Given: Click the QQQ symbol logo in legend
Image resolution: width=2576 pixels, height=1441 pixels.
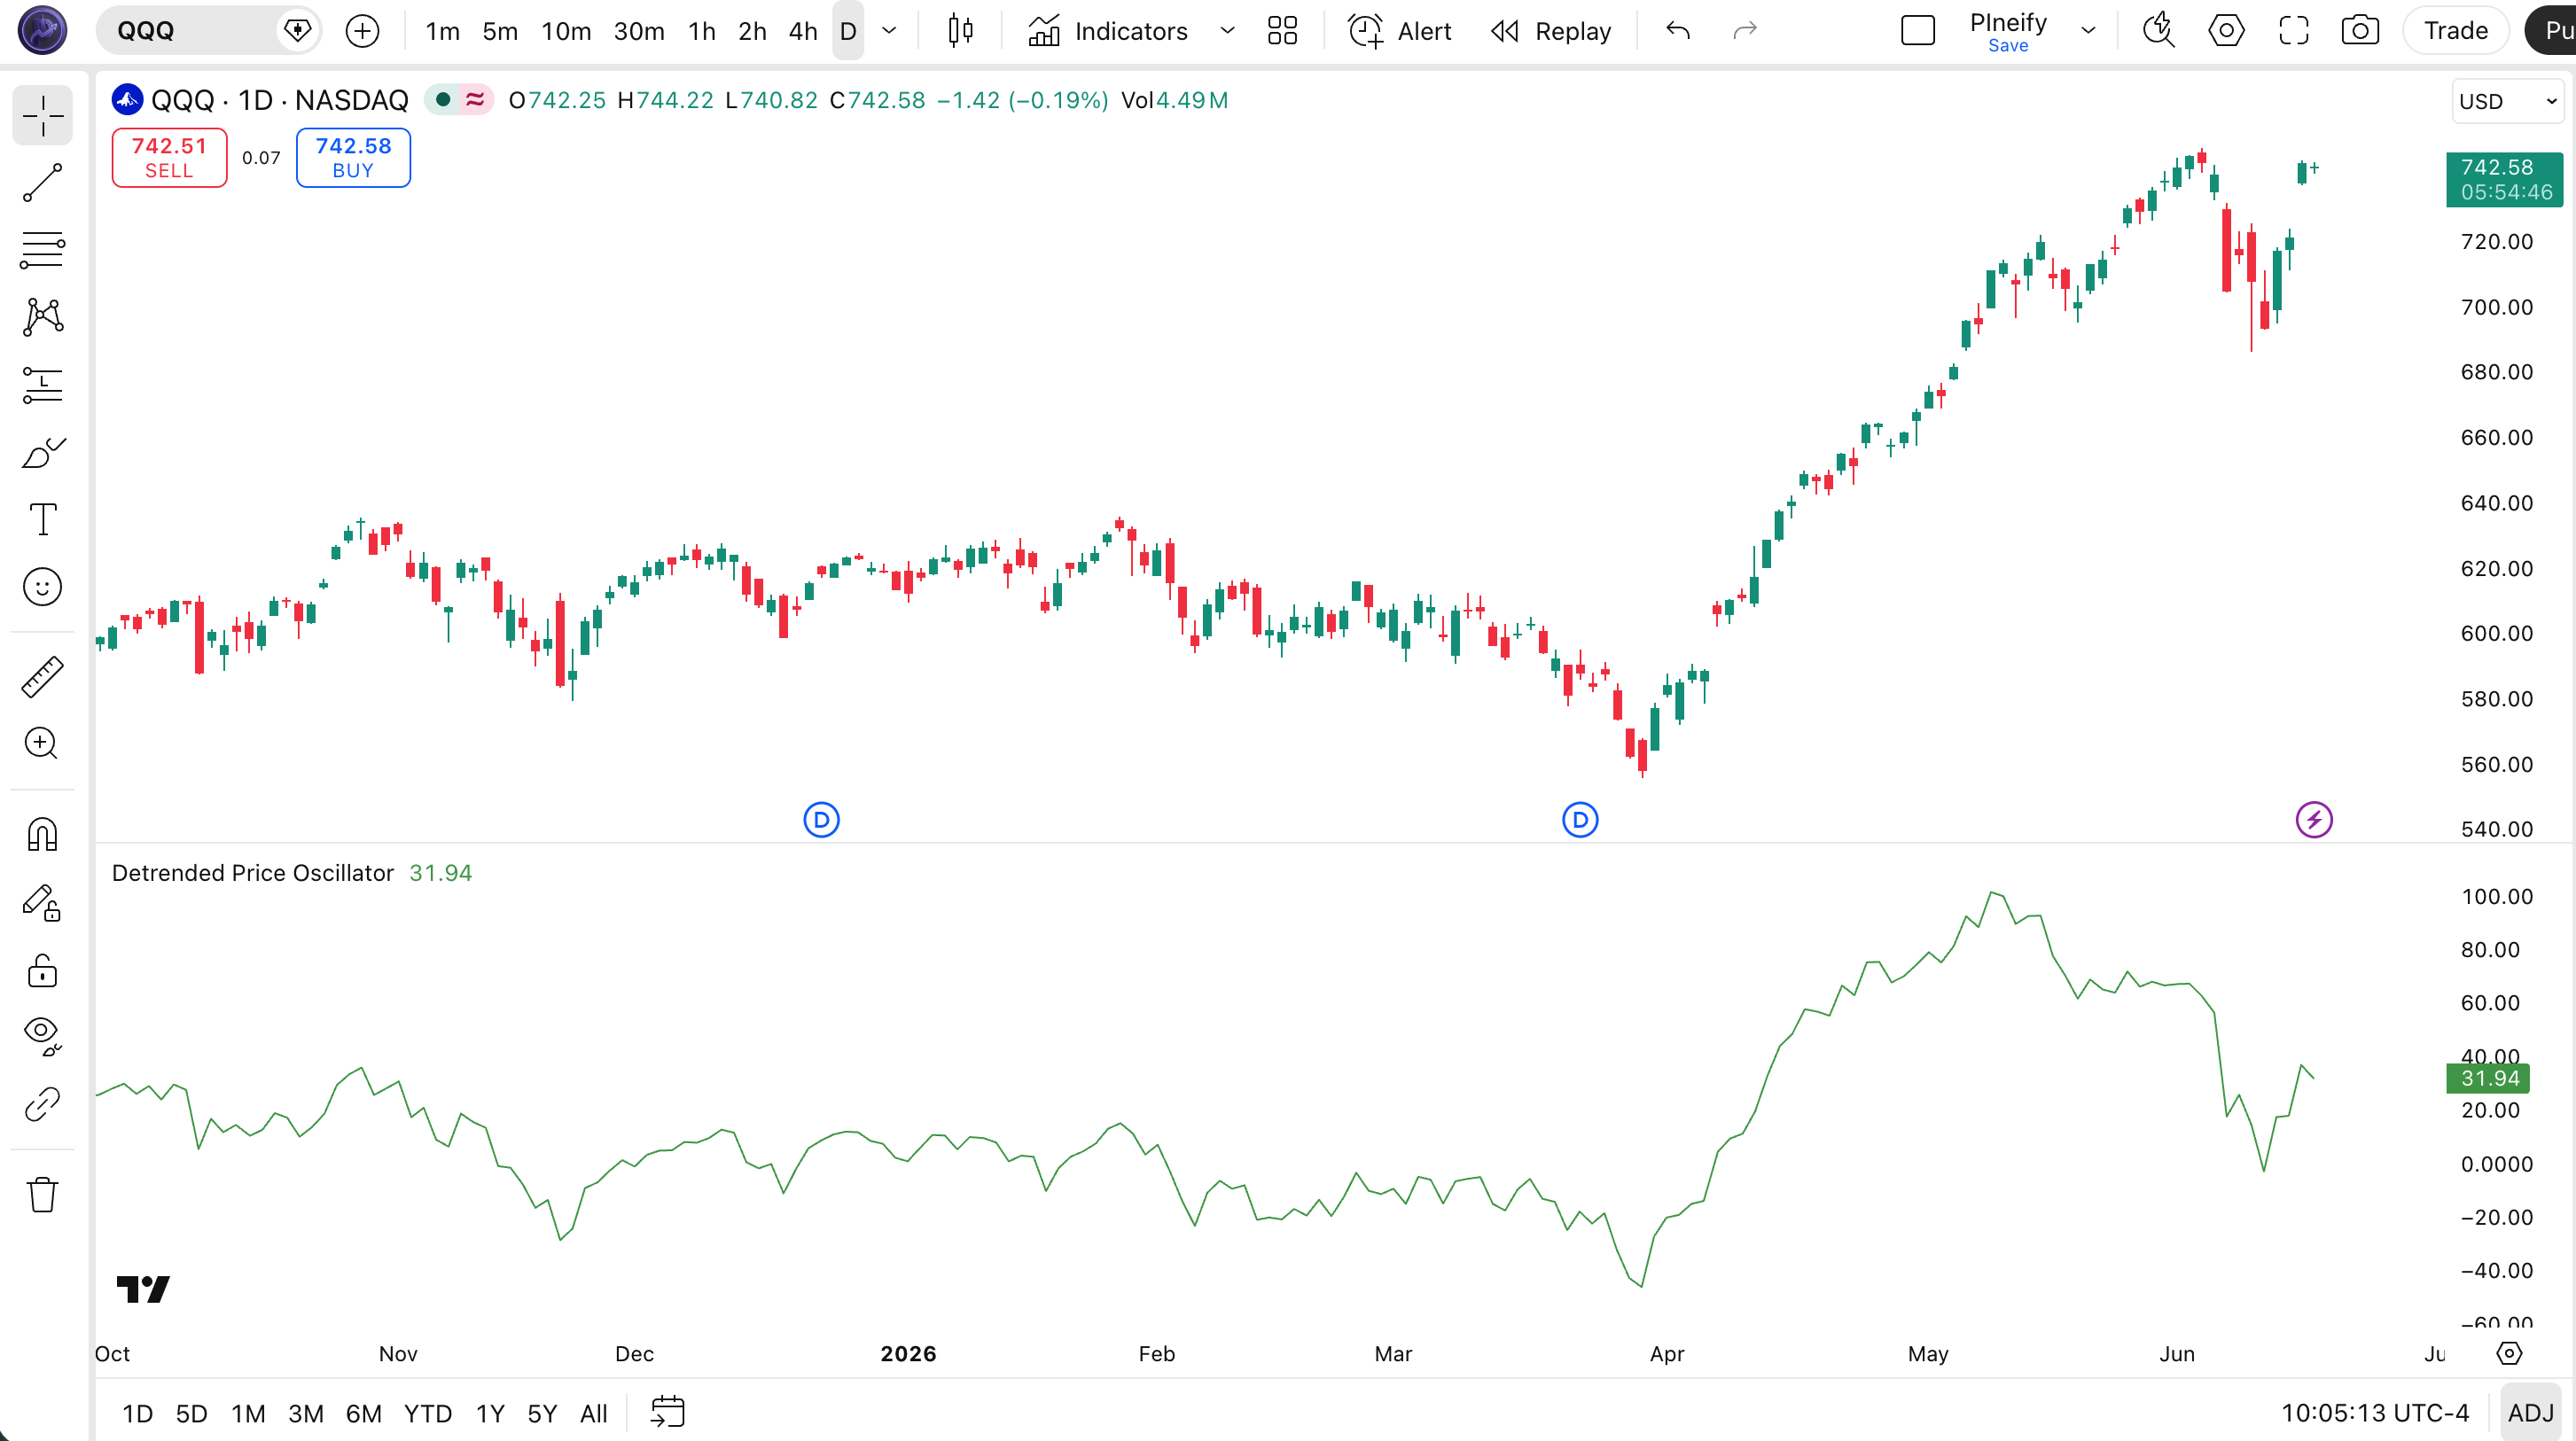Looking at the screenshot, I should 127,100.
